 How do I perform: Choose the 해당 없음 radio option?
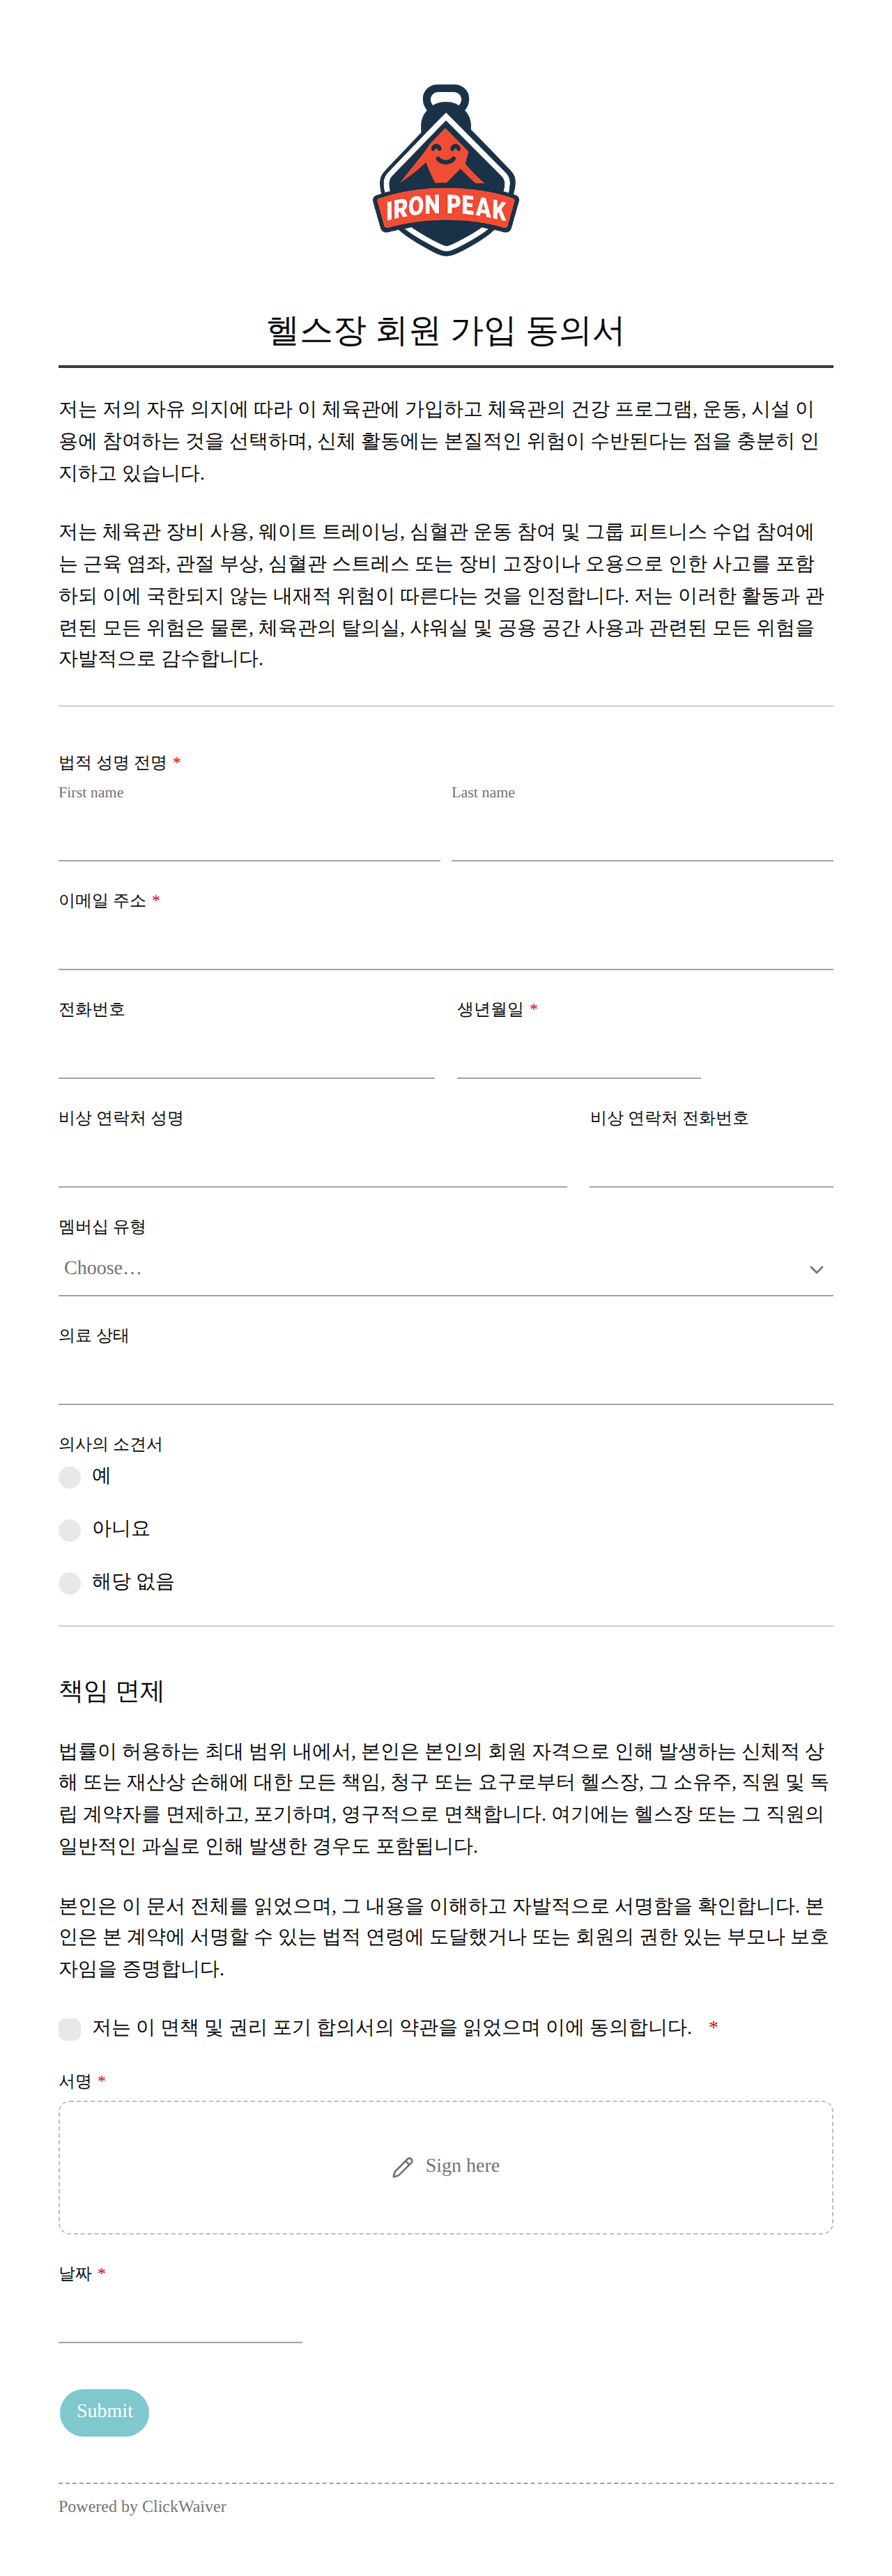coord(70,1583)
